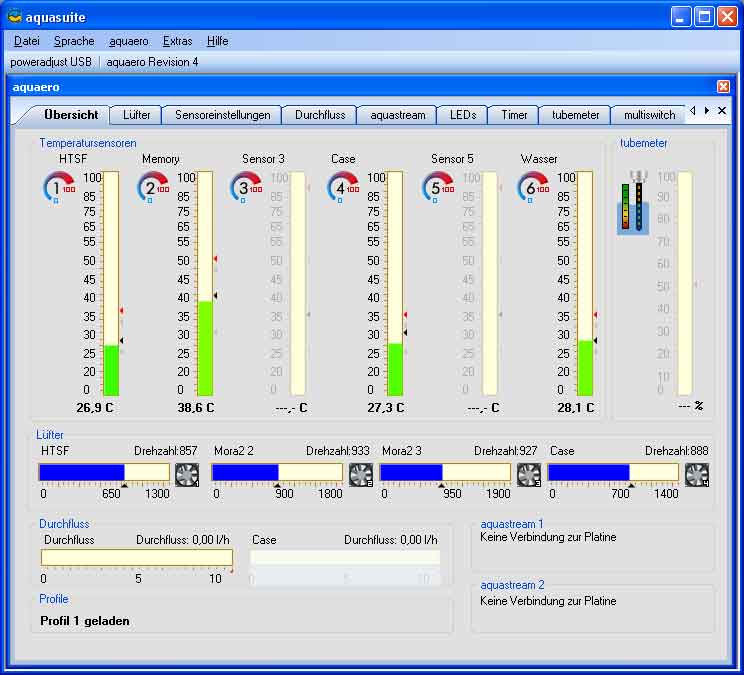Switch to the aquastream tab
Viewport: 744px width, 675px height.
click(x=398, y=115)
